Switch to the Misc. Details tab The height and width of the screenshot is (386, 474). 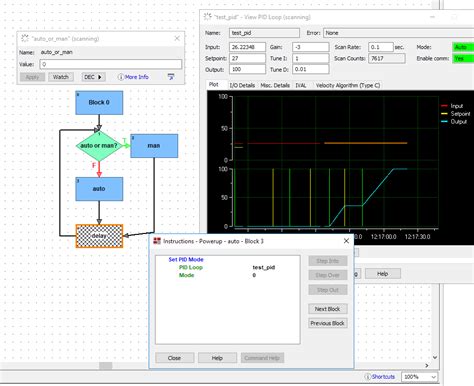pos(275,85)
